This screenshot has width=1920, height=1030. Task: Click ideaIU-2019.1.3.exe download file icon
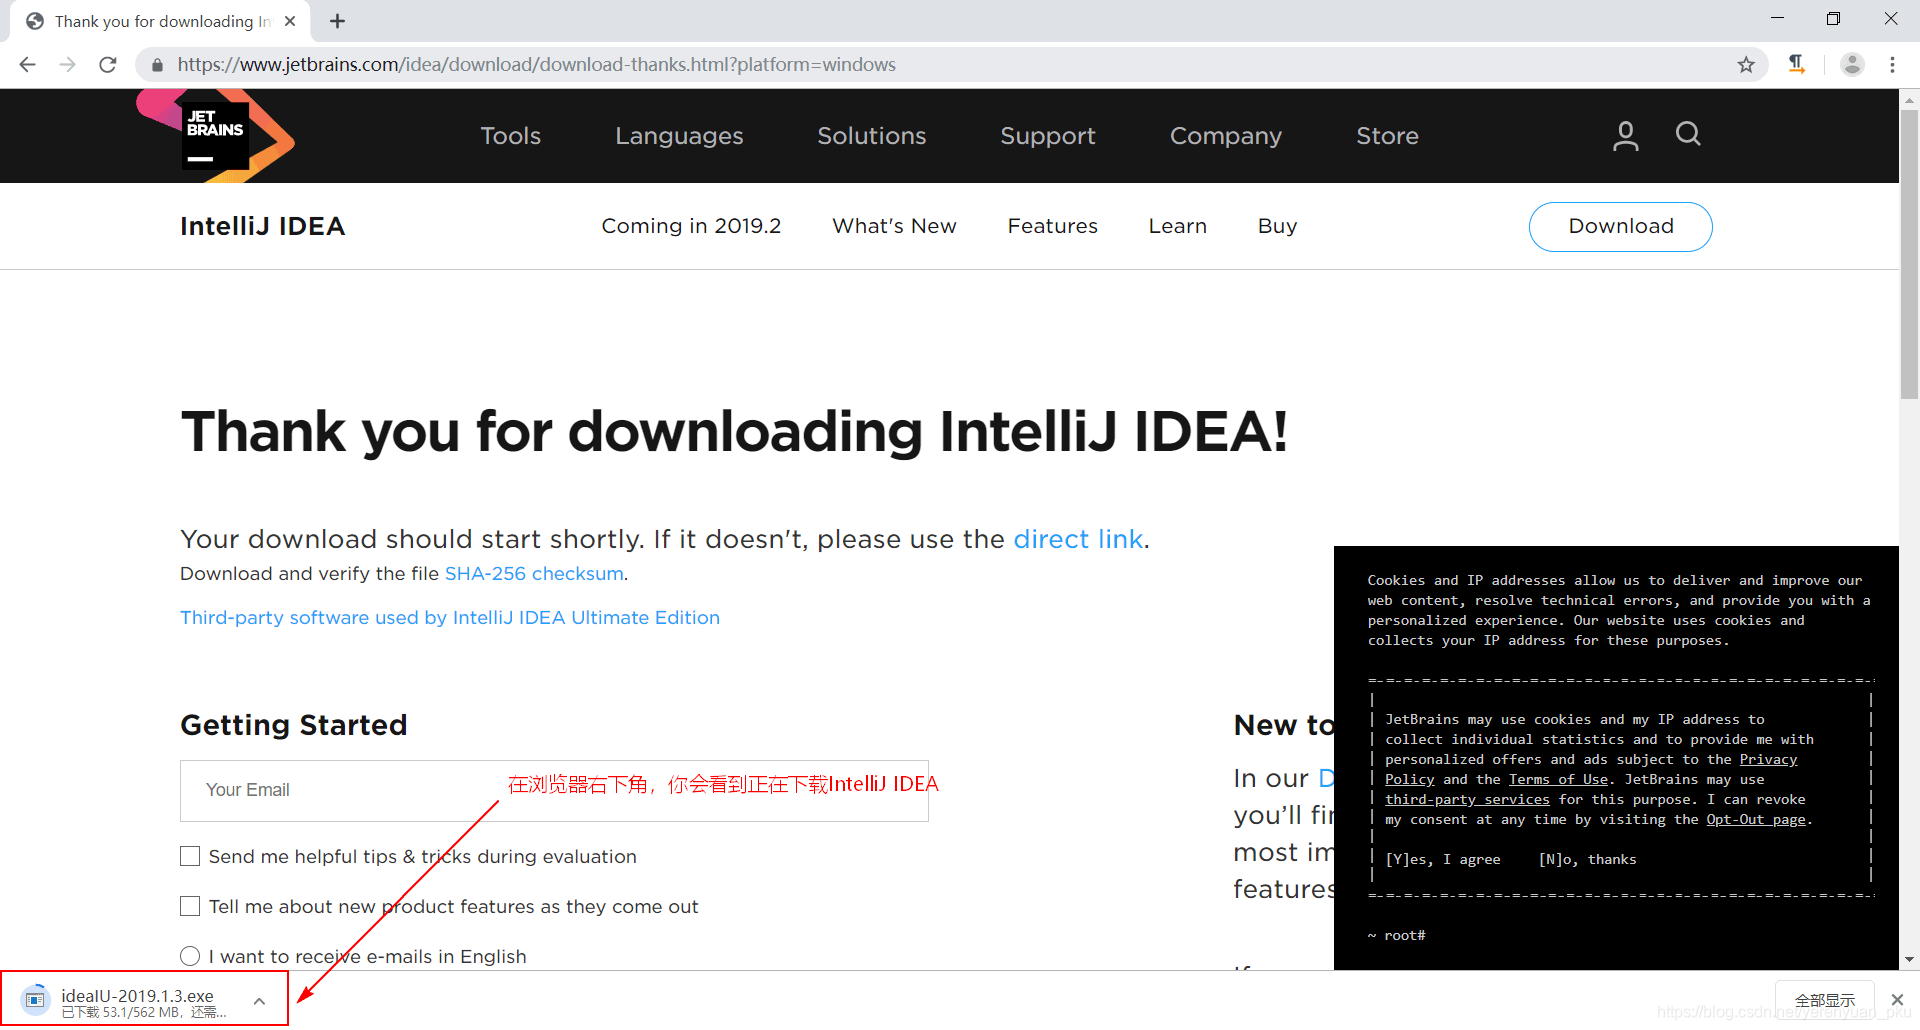(35, 1000)
